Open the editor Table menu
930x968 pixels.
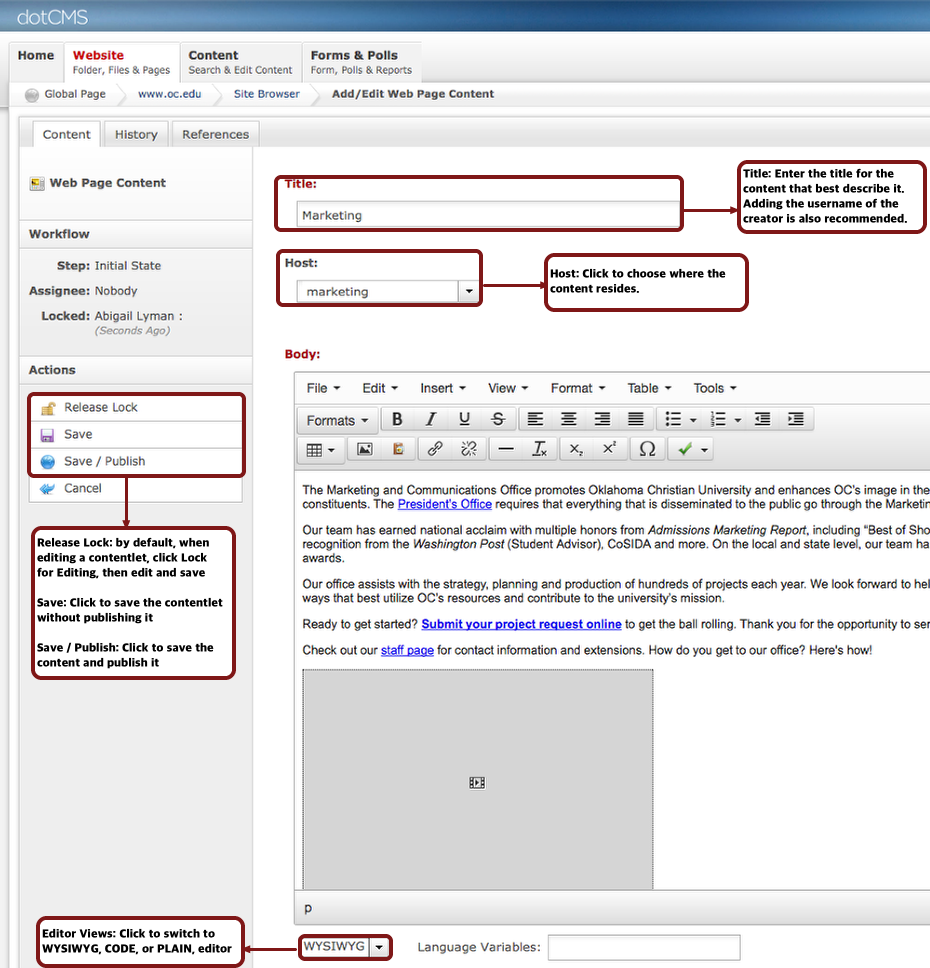coord(648,388)
